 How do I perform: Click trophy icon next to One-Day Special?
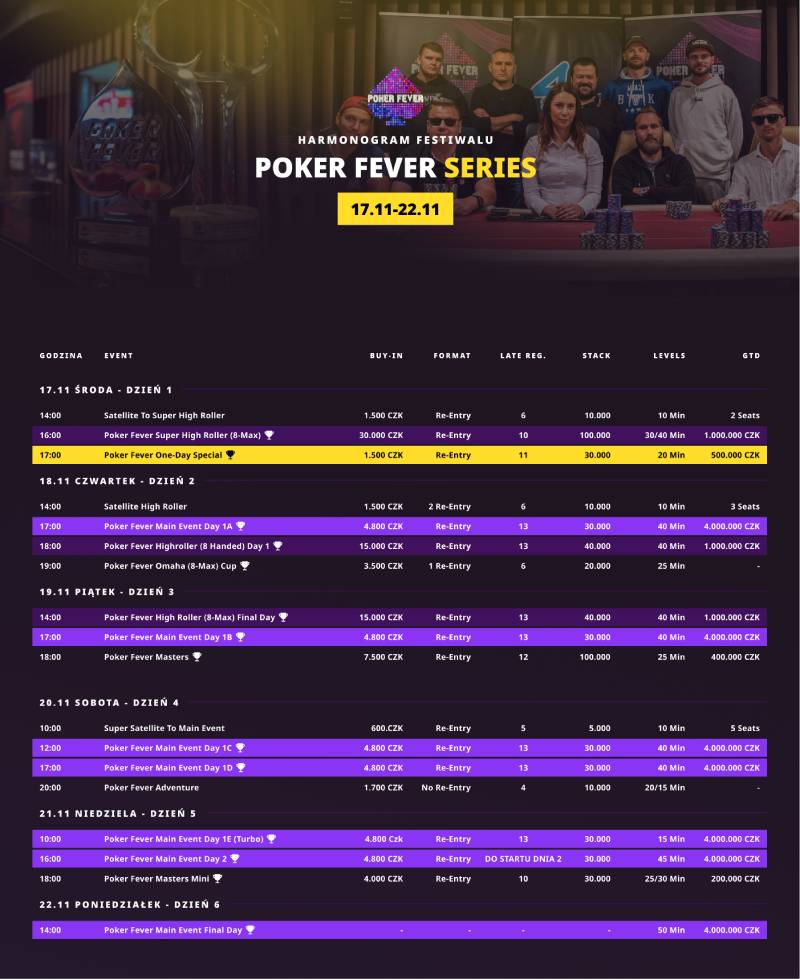[x=230, y=455]
